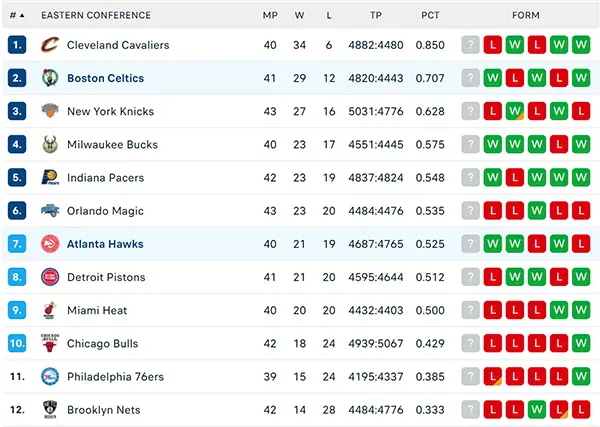Click the Atlanta Hawks red logo
The width and height of the screenshot is (600, 427).
pos(50,244)
